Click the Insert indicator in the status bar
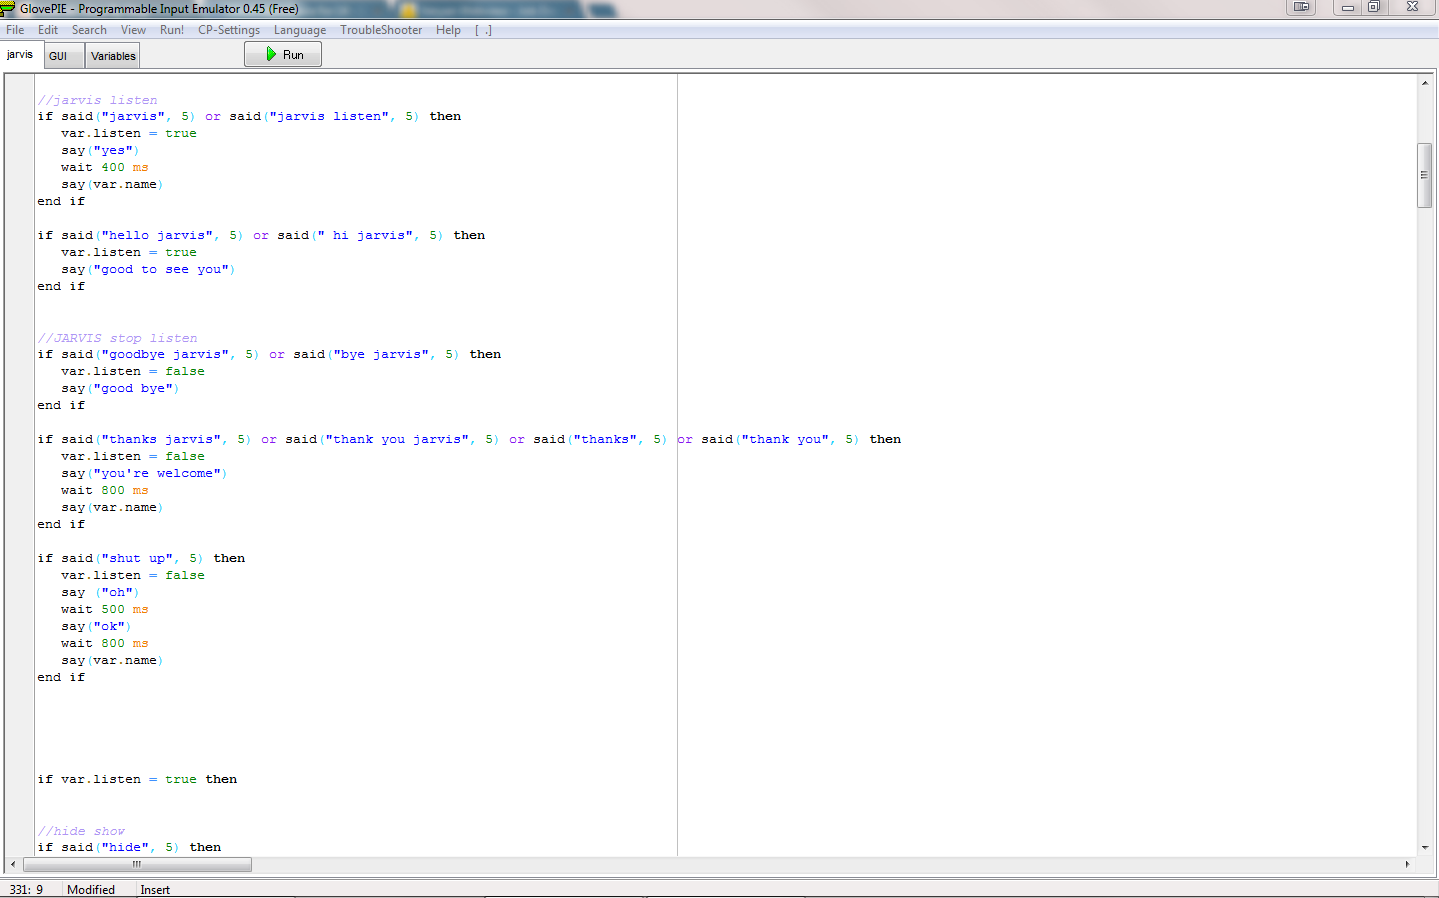This screenshot has width=1439, height=898. pos(154,889)
